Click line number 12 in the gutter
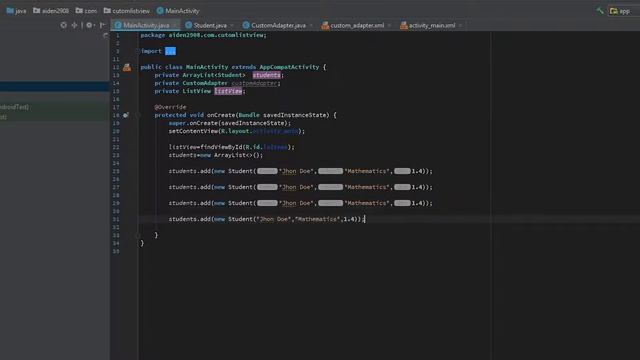Image resolution: width=640 pixels, height=360 pixels. 116,67
